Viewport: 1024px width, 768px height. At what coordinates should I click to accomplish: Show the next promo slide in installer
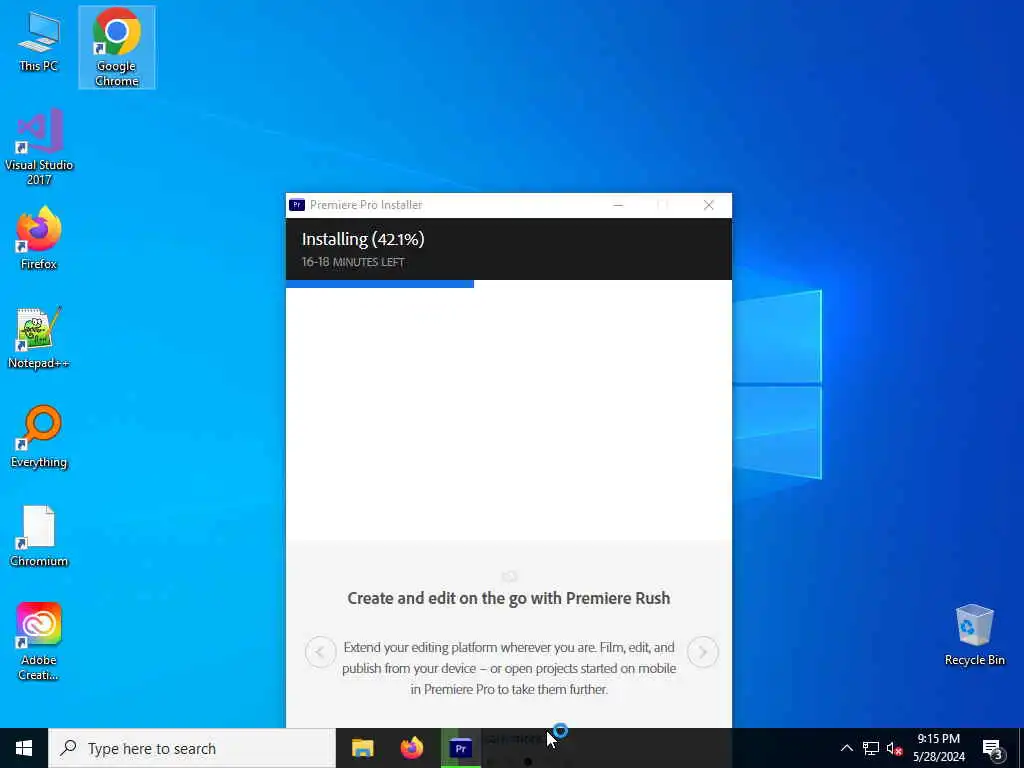coord(703,652)
